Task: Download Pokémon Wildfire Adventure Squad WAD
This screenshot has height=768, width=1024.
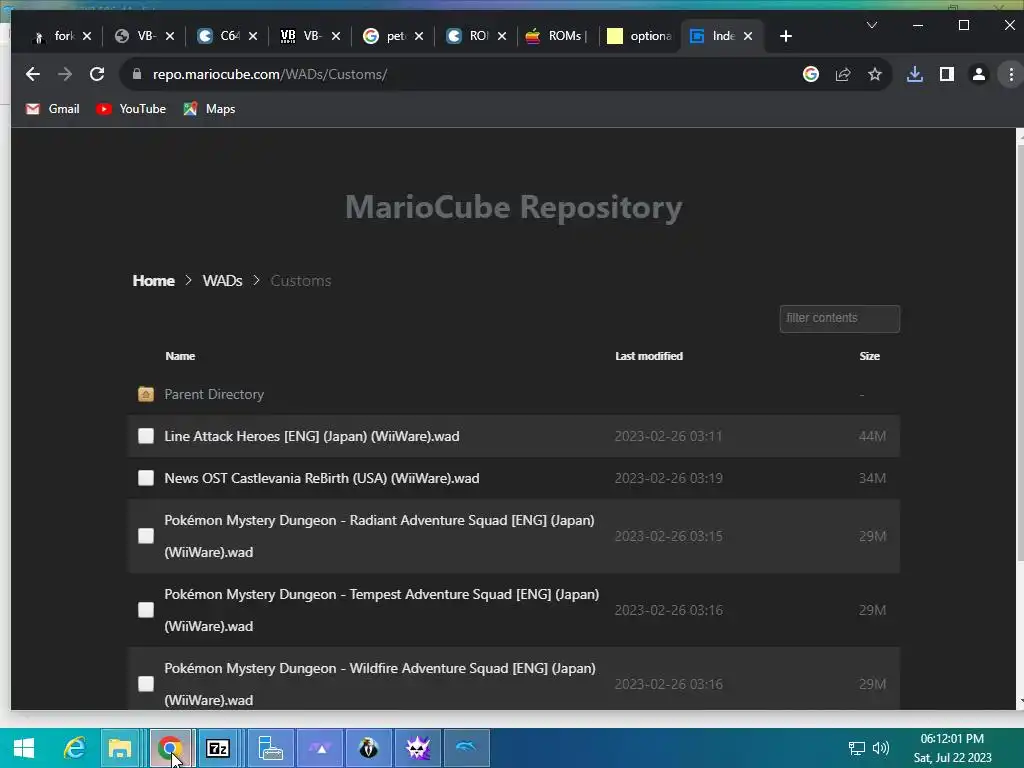Action: click(x=380, y=684)
